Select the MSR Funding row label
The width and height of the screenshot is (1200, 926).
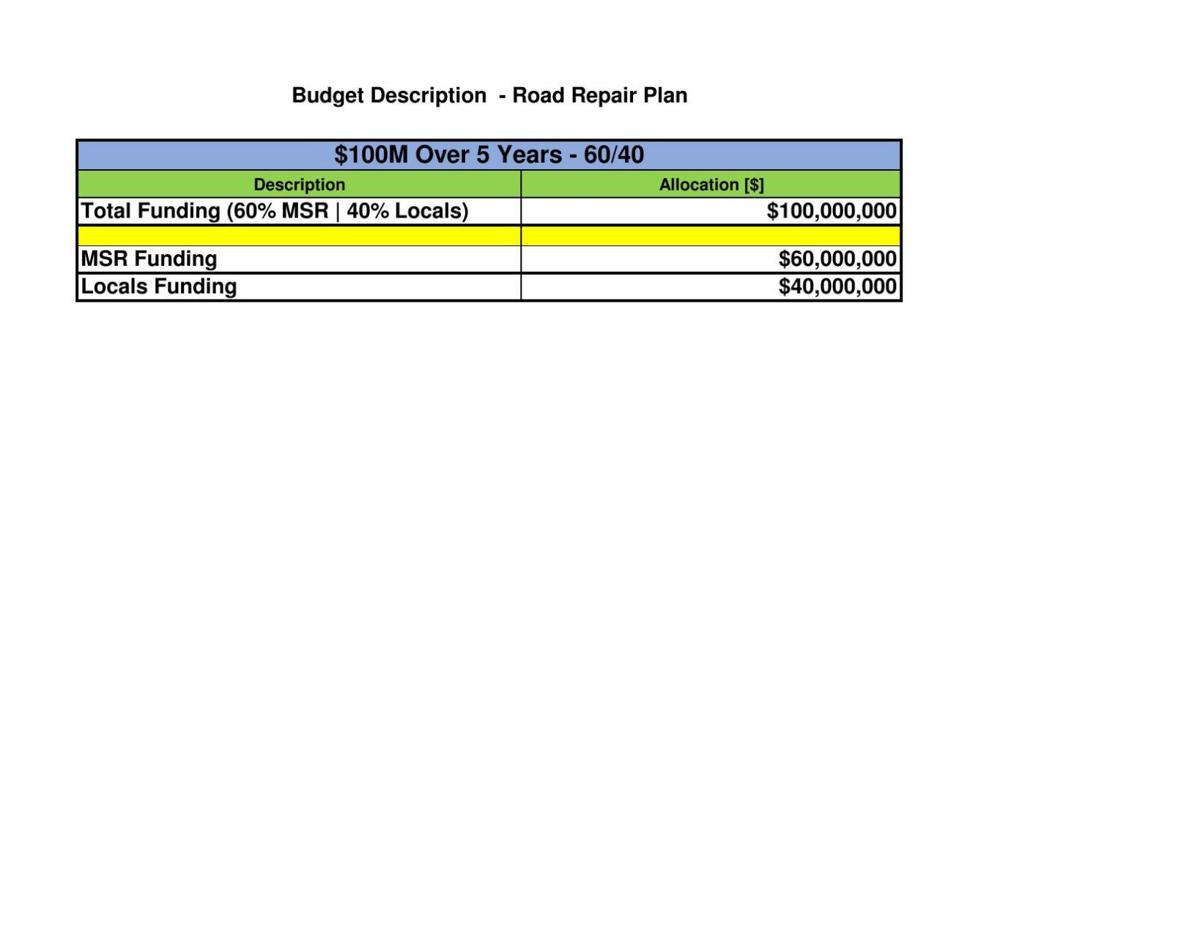pyautogui.click(x=149, y=258)
